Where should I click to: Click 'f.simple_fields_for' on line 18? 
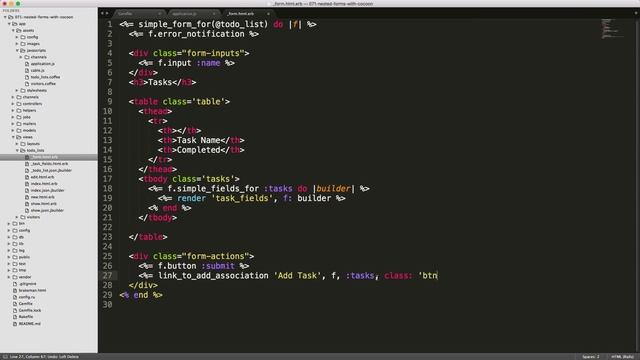(x=213, y=189)
